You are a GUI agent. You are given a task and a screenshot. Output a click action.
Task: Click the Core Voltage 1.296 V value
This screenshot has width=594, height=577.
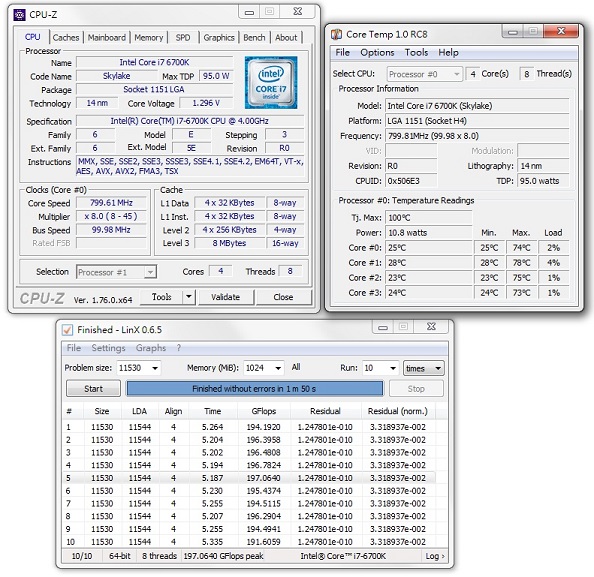click(x=206, y=103)
